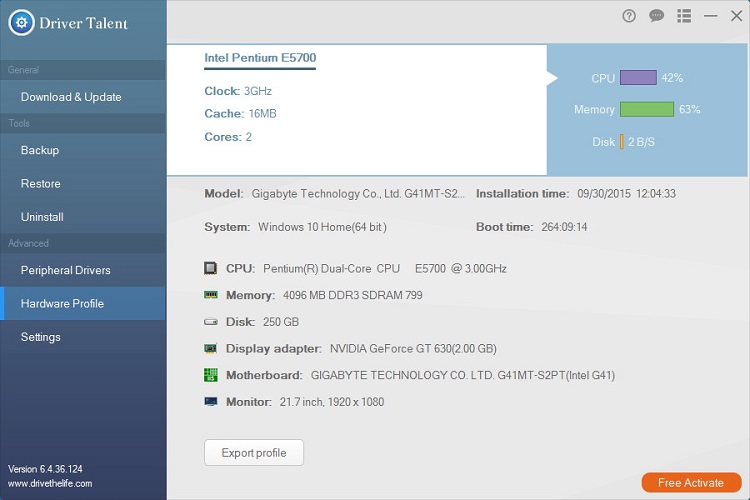Click the Display adapter card icon
Screen dimensions: 750x500
point(210,348)
